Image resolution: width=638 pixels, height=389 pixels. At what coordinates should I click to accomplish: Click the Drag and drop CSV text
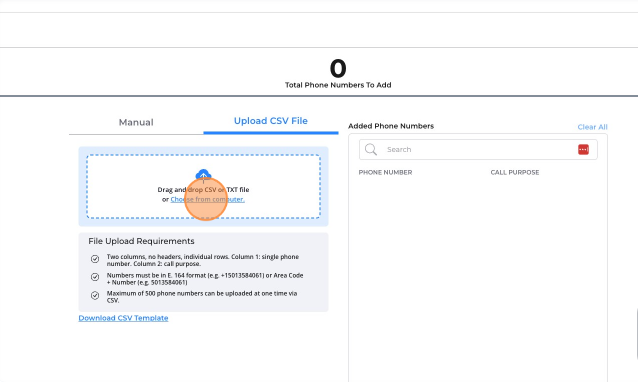pos(203,190)
